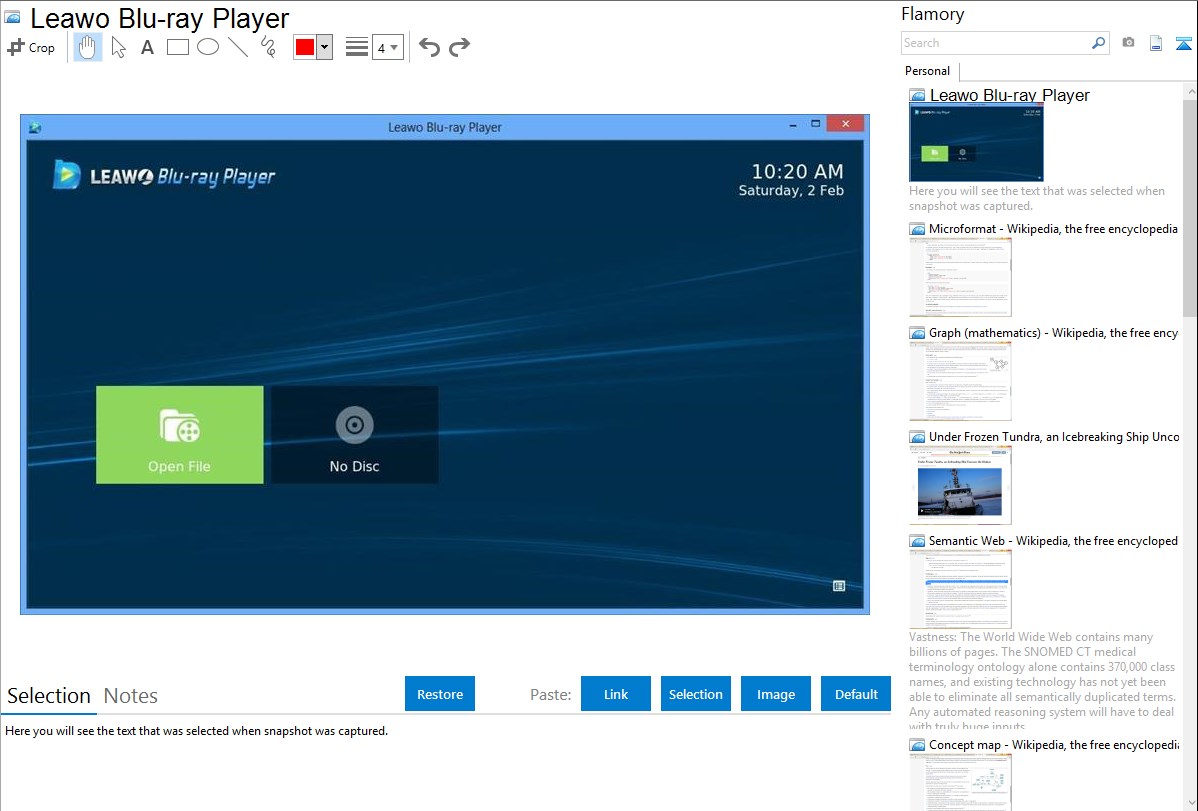Screen dimensions: 1198x811
Task: Click the snapshot icon beside Semantic Web entry
Action: [917, 541]
